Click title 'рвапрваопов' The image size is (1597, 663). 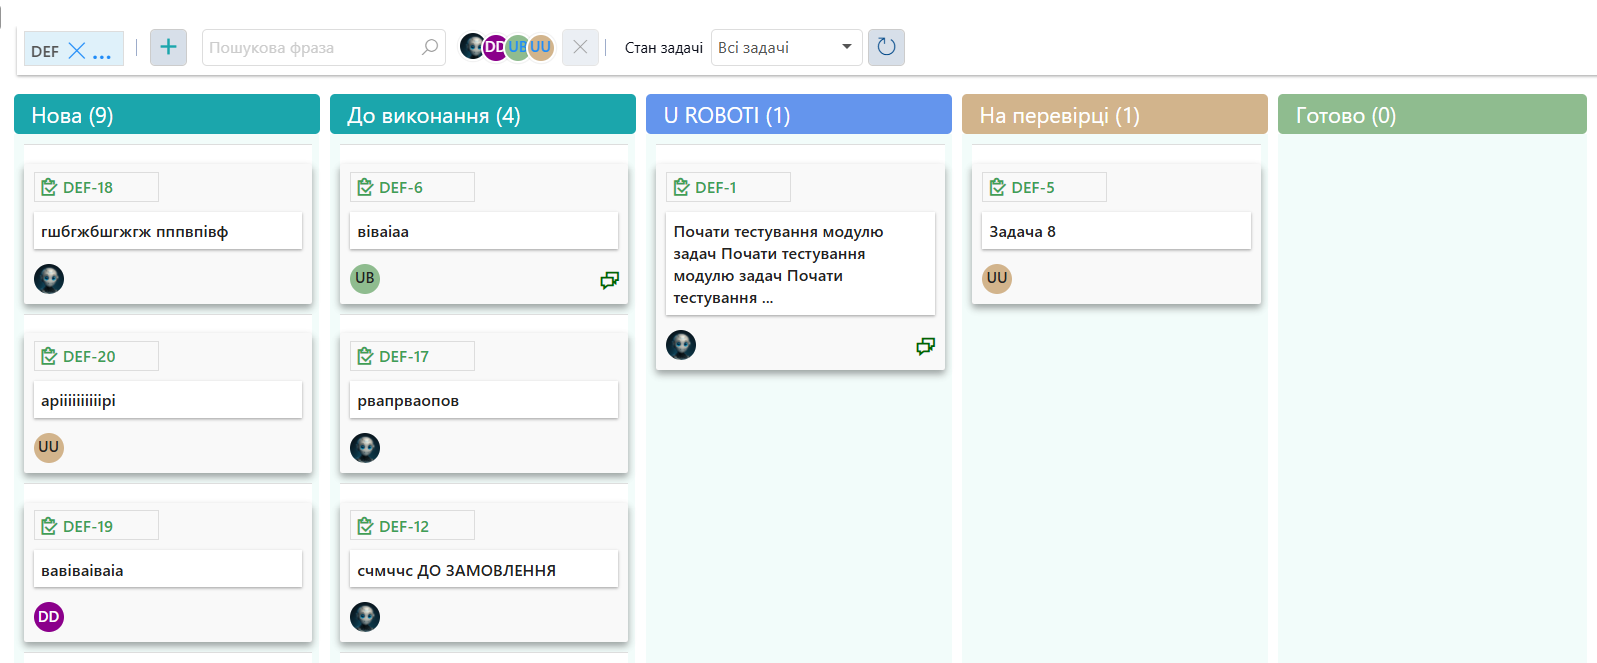(x=408, y=401)
